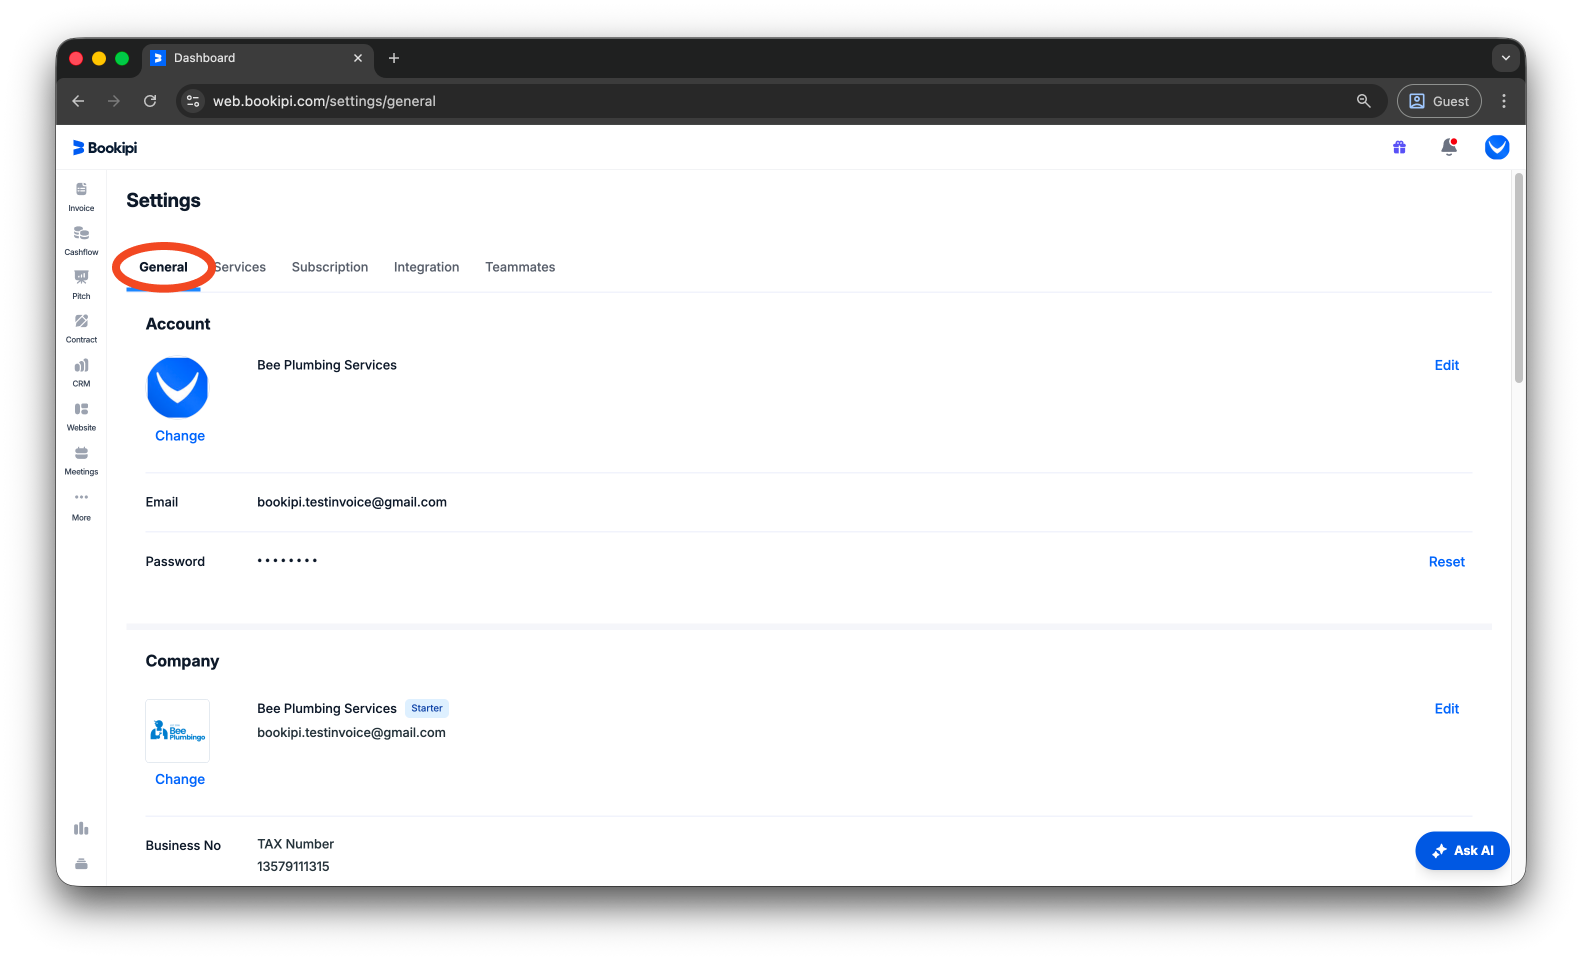Reload the page
The height and width of the screenshot is (960, 1582).
(150, 101)
